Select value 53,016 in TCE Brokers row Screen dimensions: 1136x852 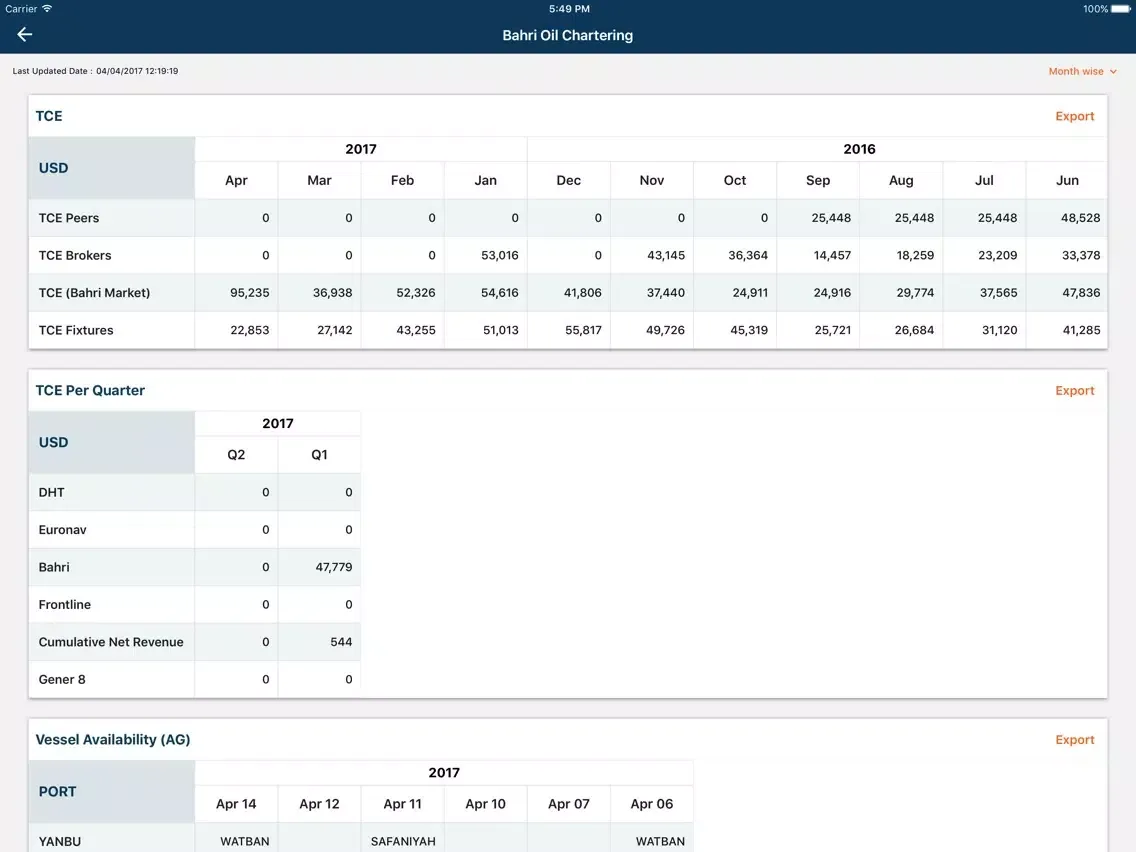(500, 256)
